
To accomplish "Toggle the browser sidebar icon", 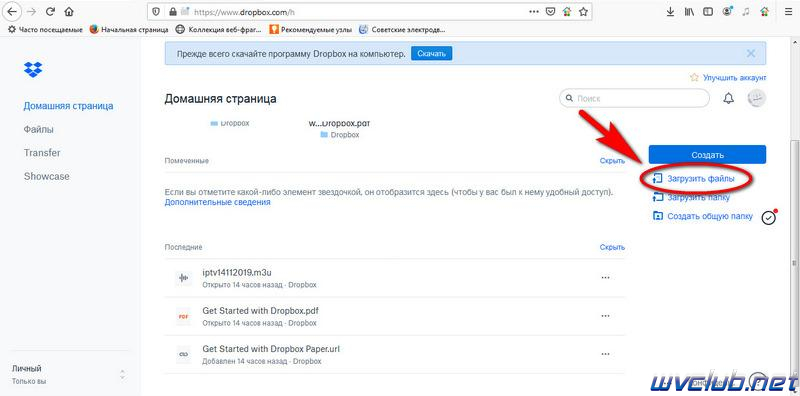I will coord(708,11).
